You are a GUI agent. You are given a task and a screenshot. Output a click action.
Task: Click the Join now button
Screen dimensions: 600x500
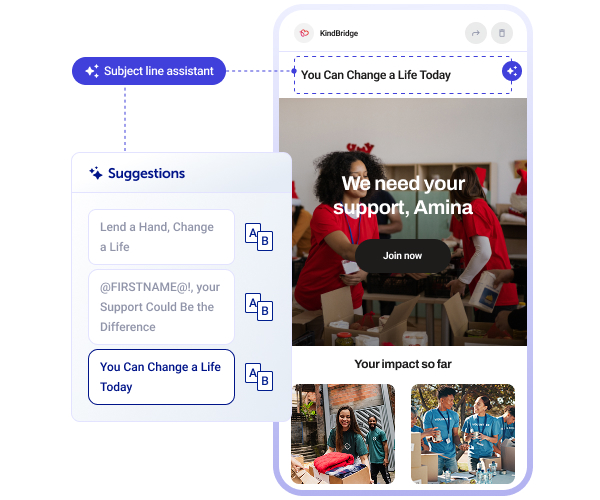tap(403, 256)
